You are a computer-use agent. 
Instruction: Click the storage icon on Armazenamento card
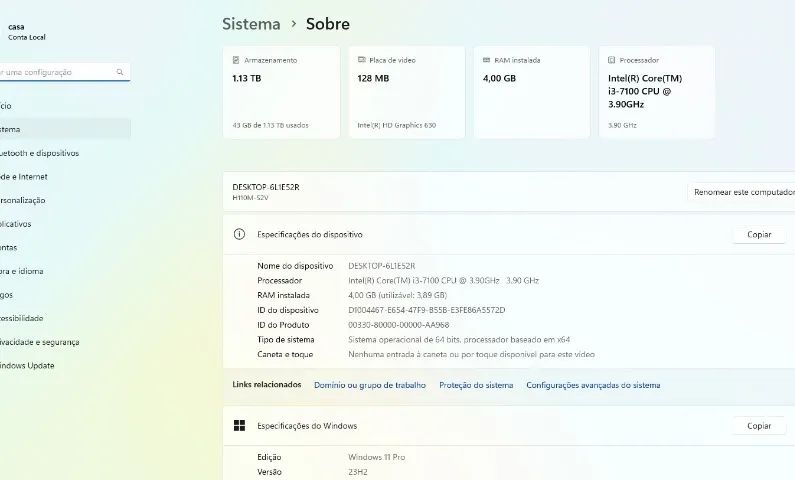[x=236, y=60]
